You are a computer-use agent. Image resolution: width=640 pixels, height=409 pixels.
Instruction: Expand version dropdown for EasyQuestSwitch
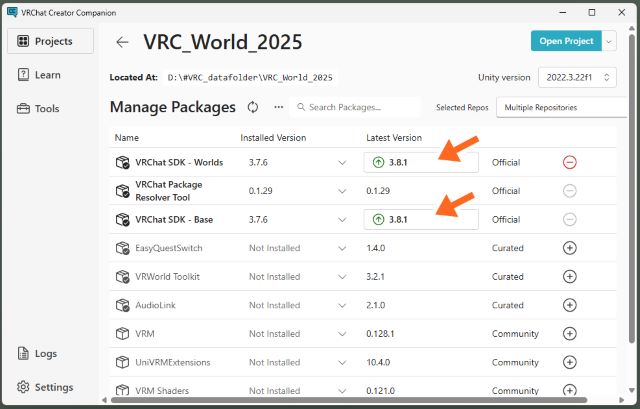[342, 249]
